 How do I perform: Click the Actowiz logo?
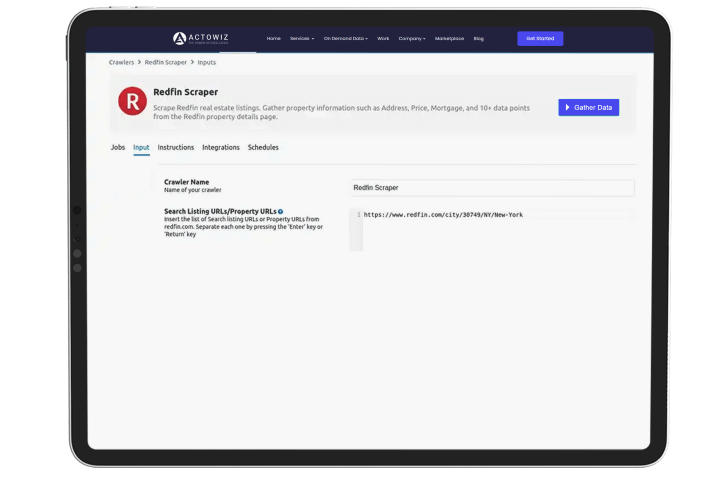tap(201, 39)
